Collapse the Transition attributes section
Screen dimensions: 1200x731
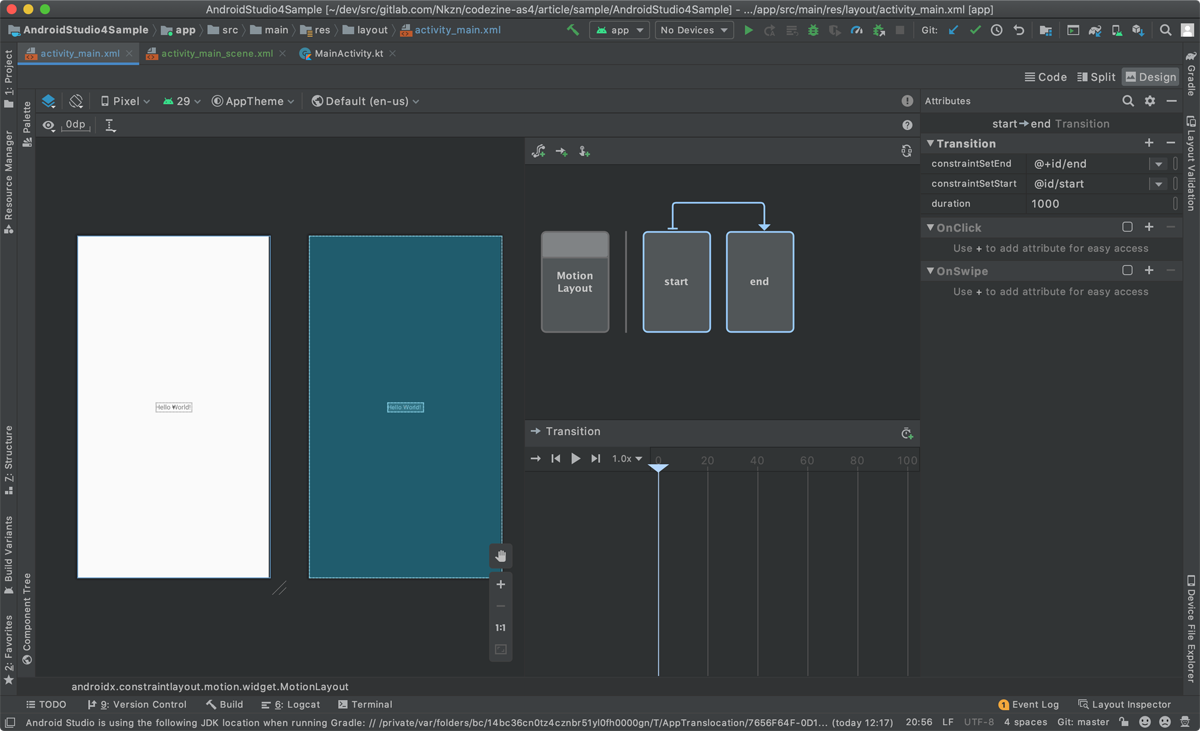930,144
